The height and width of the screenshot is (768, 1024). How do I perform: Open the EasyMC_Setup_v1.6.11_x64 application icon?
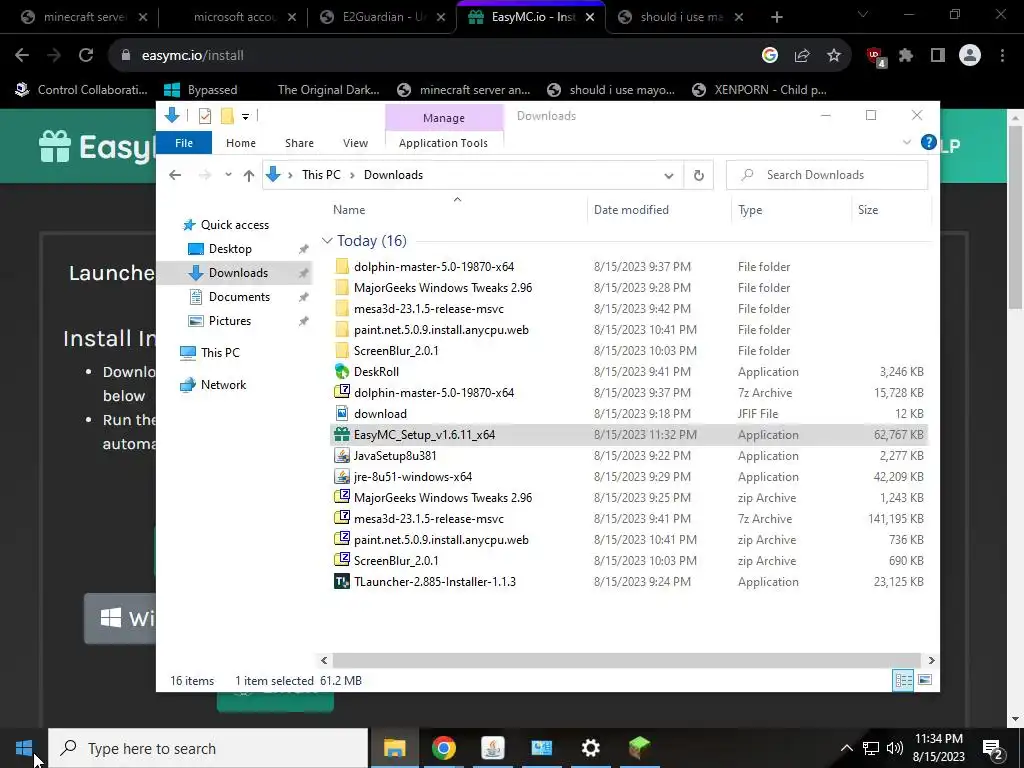[x=342, y=434]
